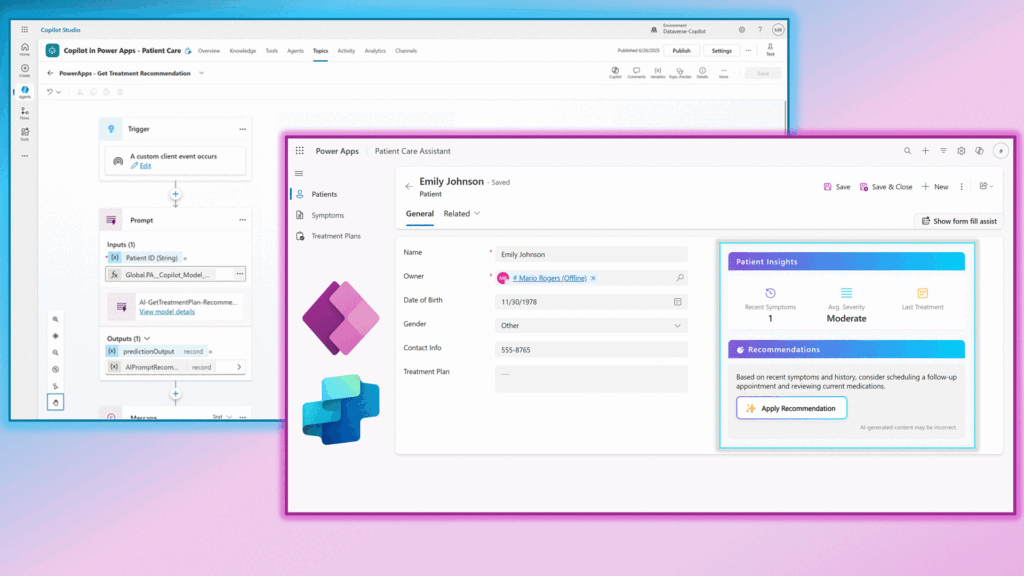
Task: Click the Publish button
Action: [x=681, y=50]
